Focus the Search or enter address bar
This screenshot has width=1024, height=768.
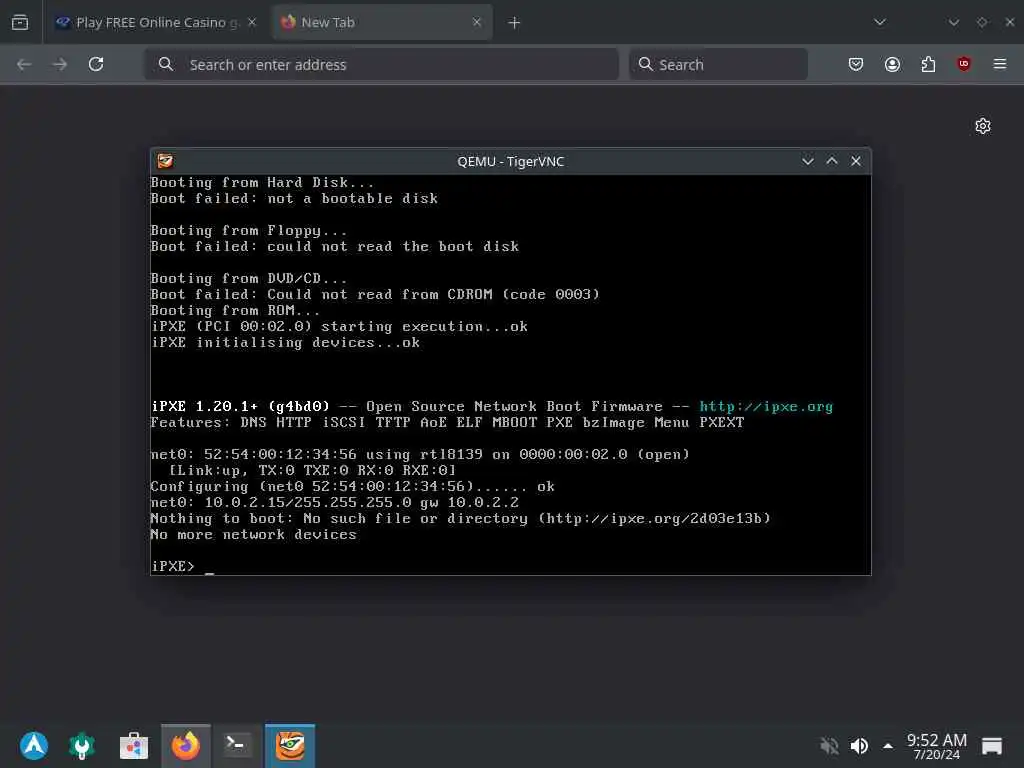381,64
